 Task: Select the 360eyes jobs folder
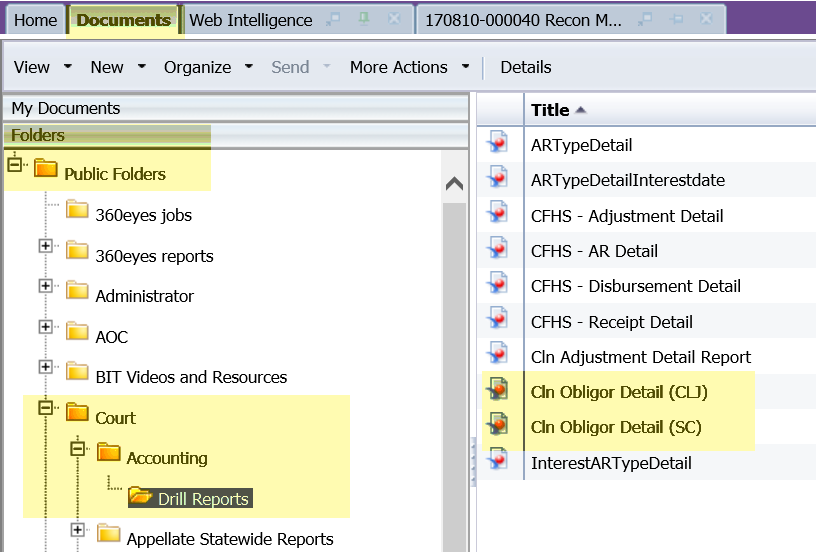coord(144,215)
